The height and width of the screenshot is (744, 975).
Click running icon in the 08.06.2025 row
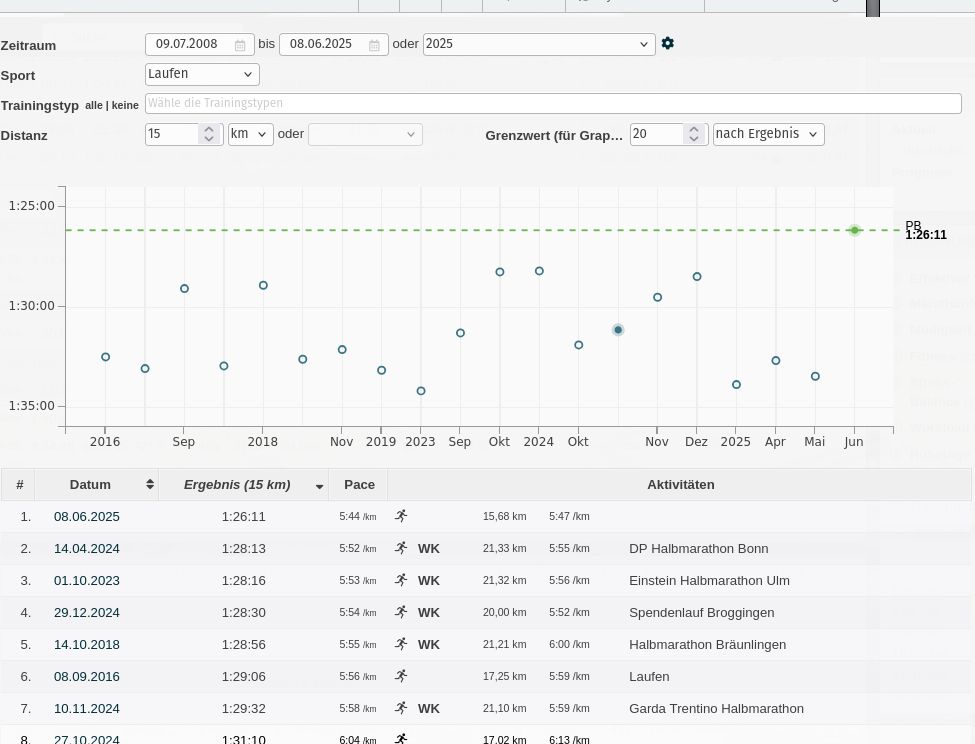click(401, 516)
